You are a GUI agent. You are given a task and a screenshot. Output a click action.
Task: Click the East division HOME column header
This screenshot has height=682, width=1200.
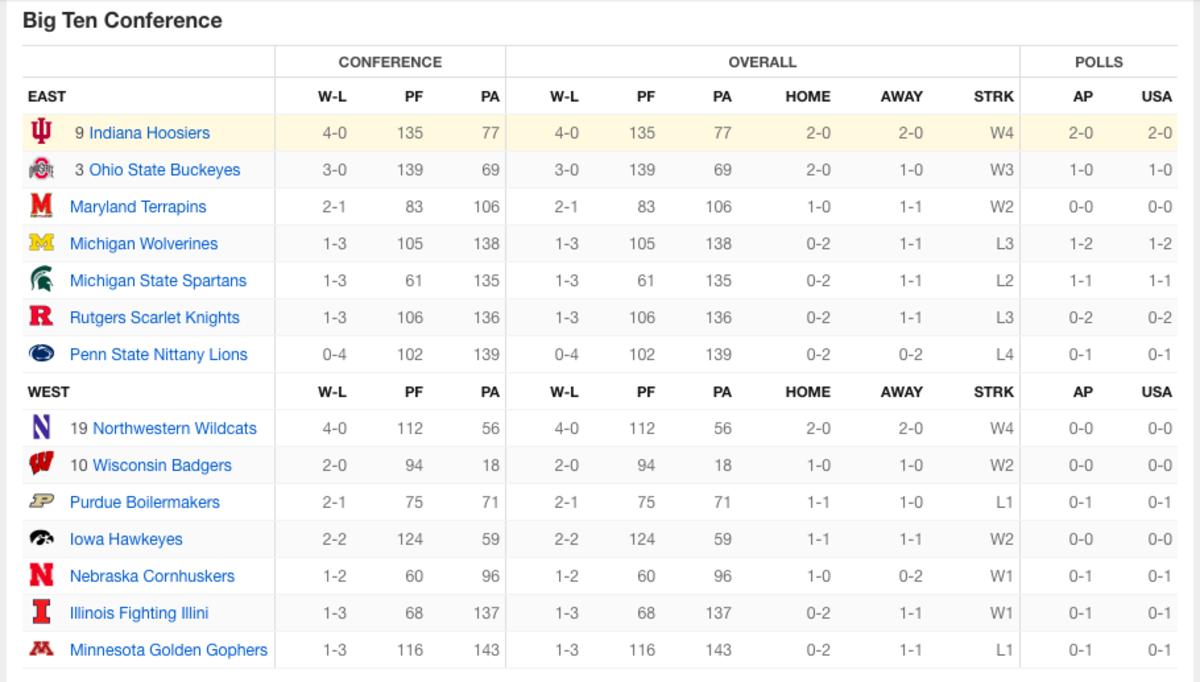tap(807, 96)
